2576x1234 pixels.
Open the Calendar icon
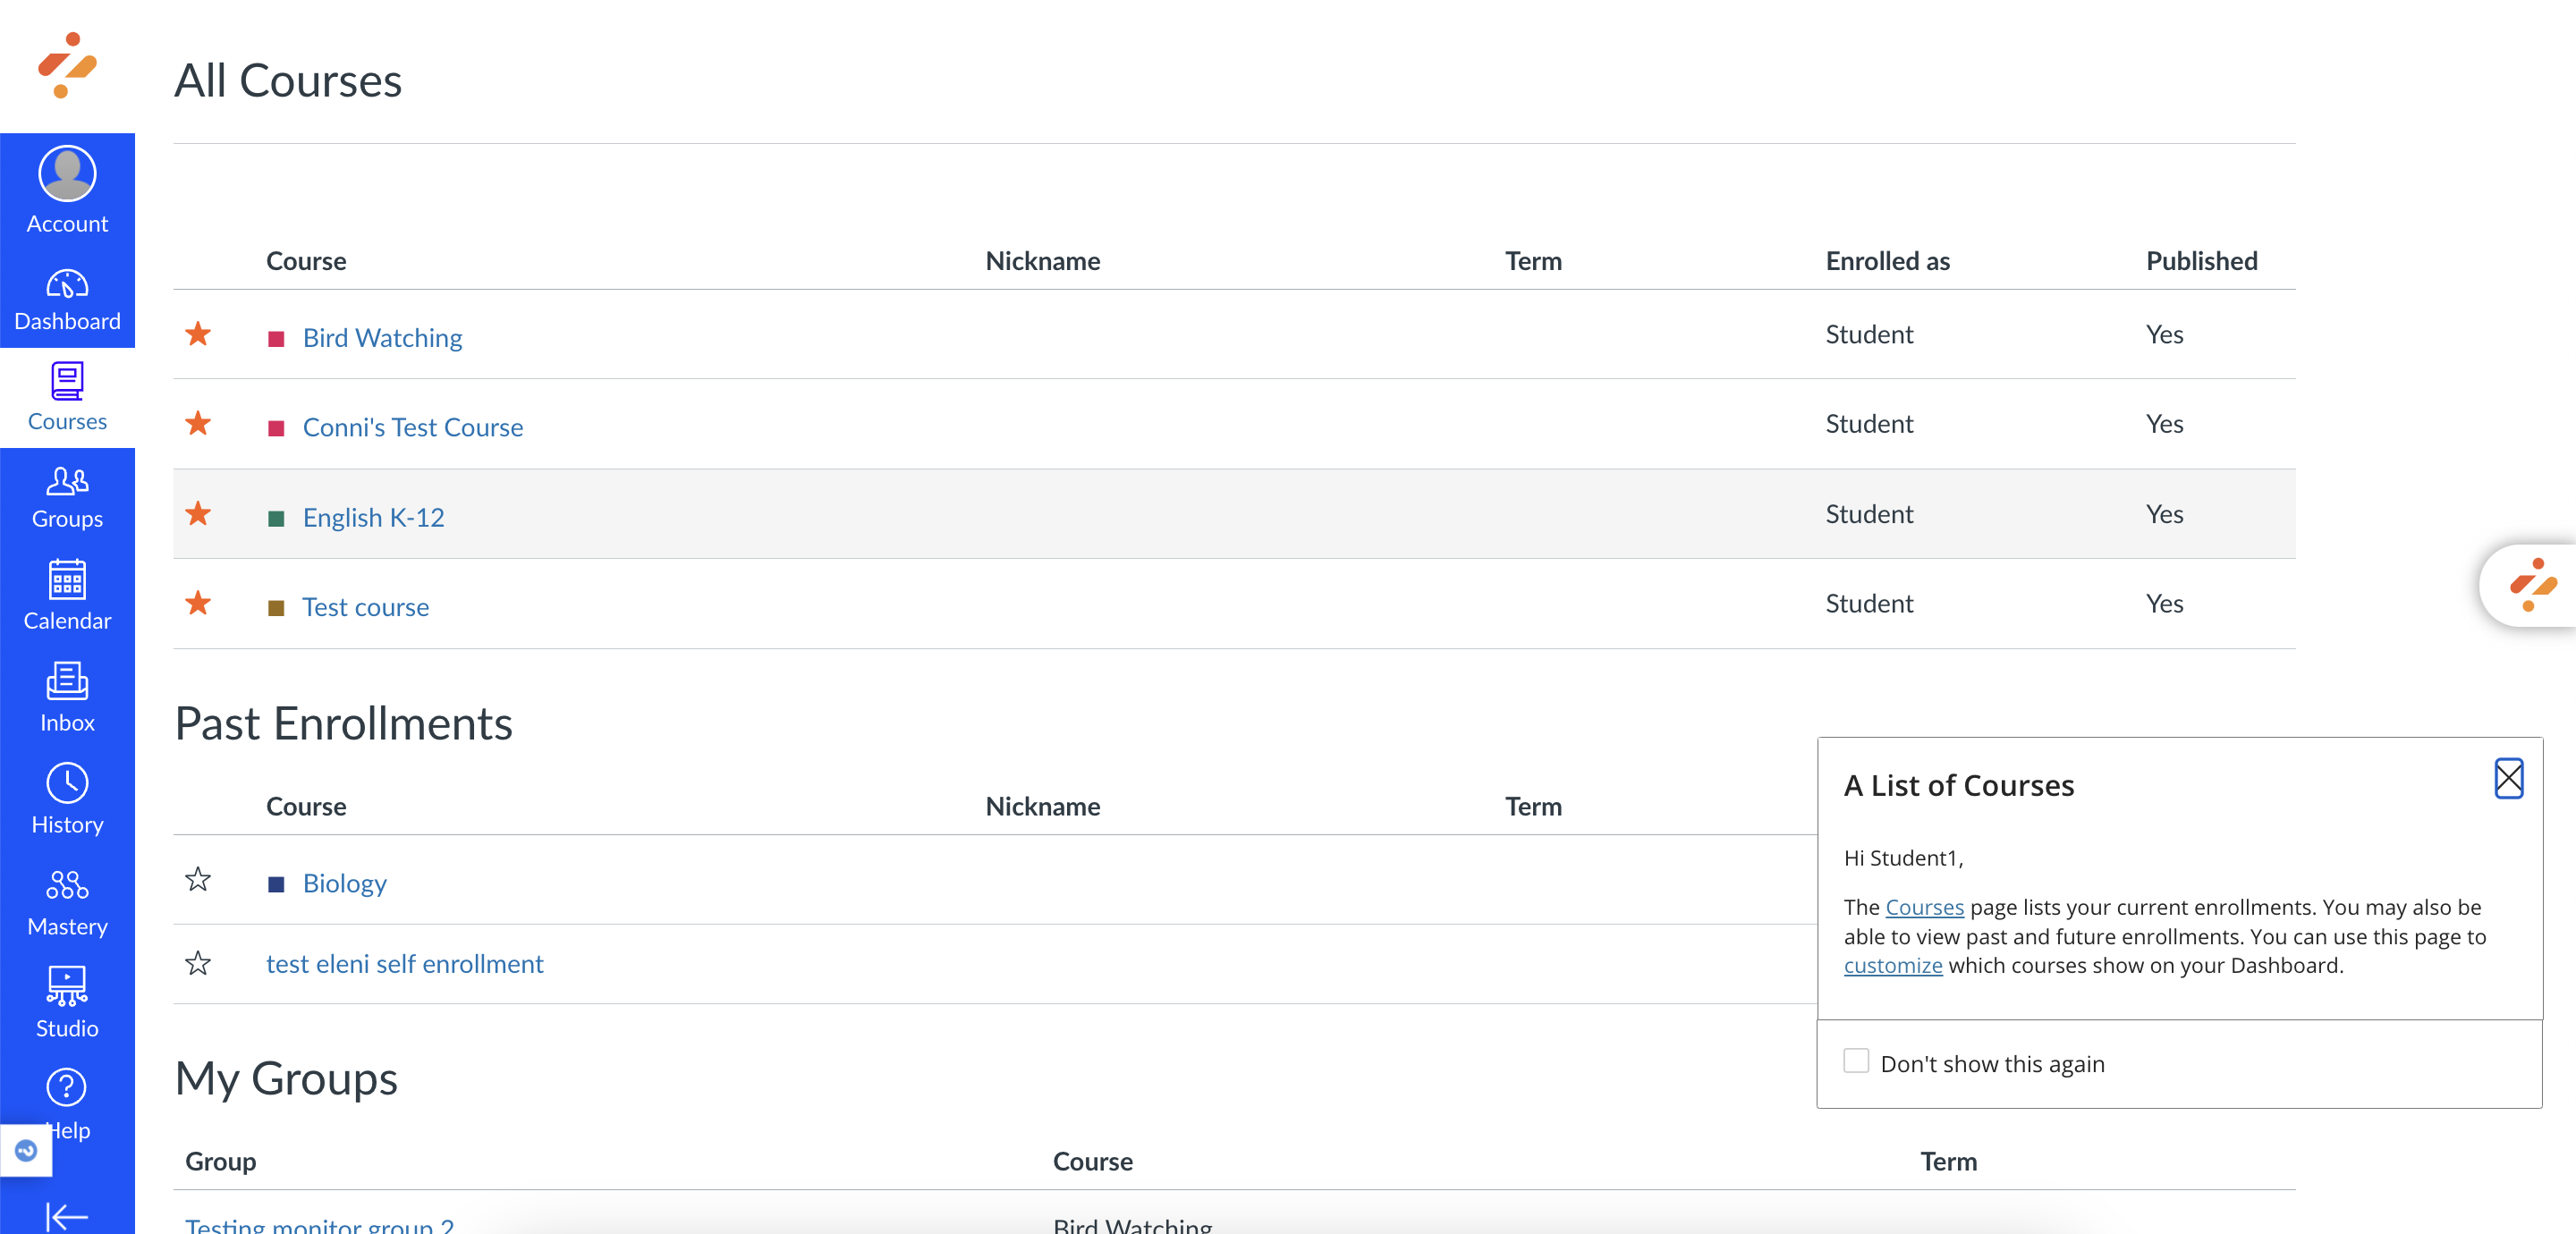pyautogui.click(x=67, y=581)
